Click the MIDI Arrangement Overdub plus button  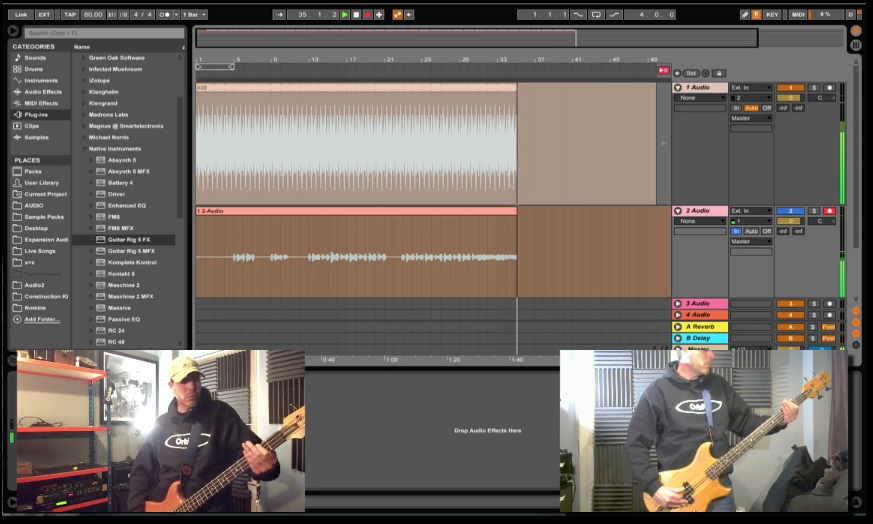(379, 14)
